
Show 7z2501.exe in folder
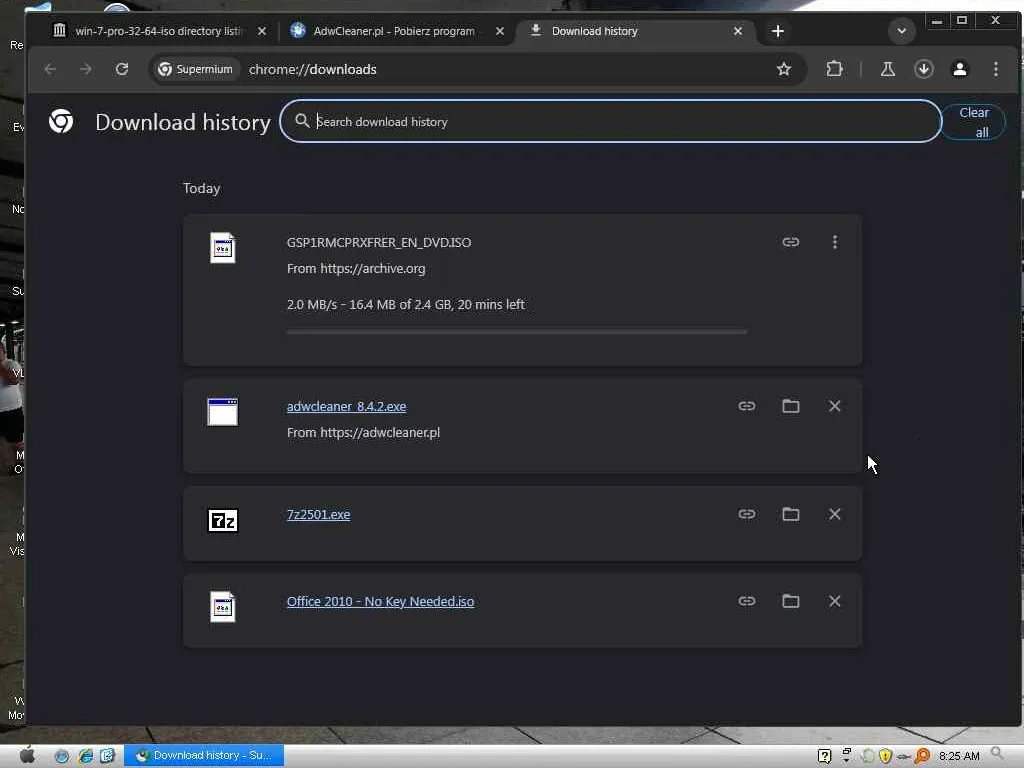791,515
